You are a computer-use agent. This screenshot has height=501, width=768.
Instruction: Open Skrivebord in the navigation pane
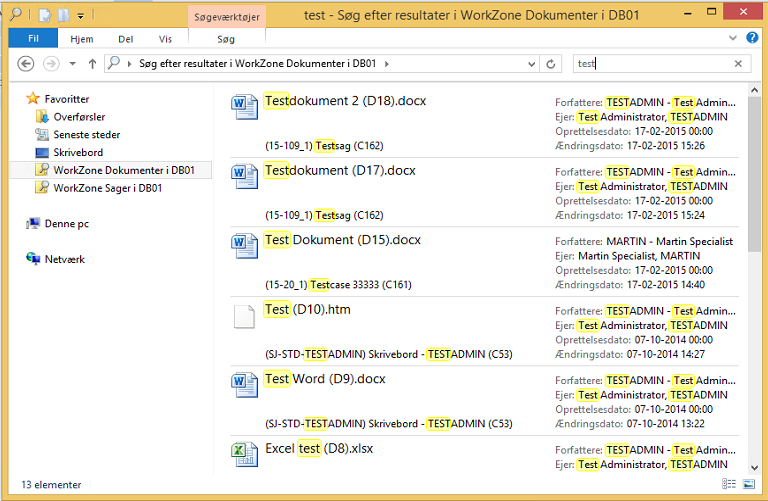(x=78, y=152)
